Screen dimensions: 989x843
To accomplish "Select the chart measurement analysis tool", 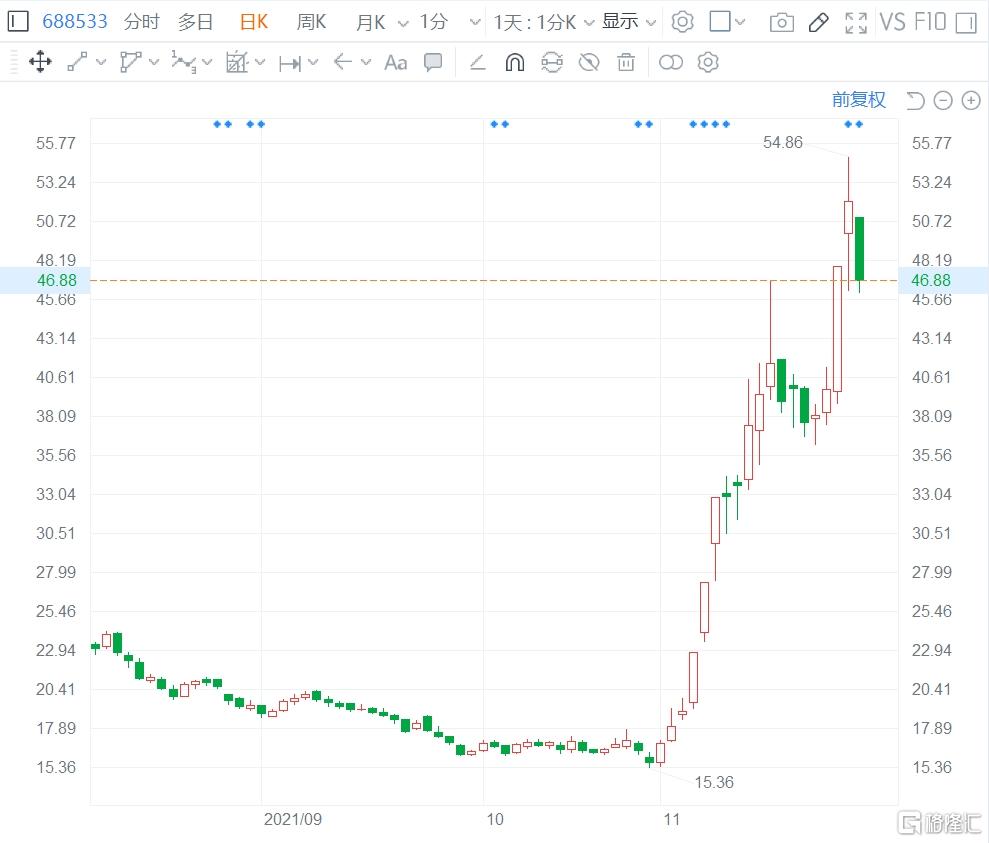I will coord(237,62).
